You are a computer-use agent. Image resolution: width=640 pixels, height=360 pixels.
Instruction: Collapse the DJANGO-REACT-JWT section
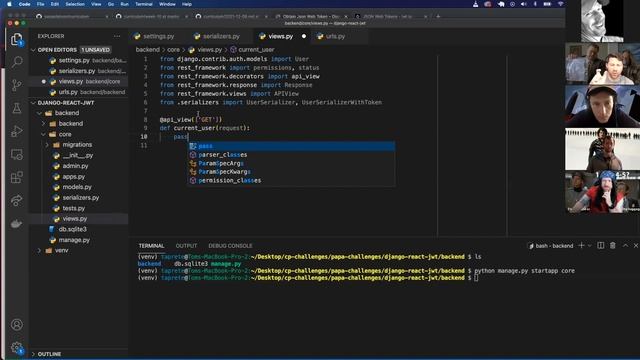pyautogui.click(x=33, y=103)
